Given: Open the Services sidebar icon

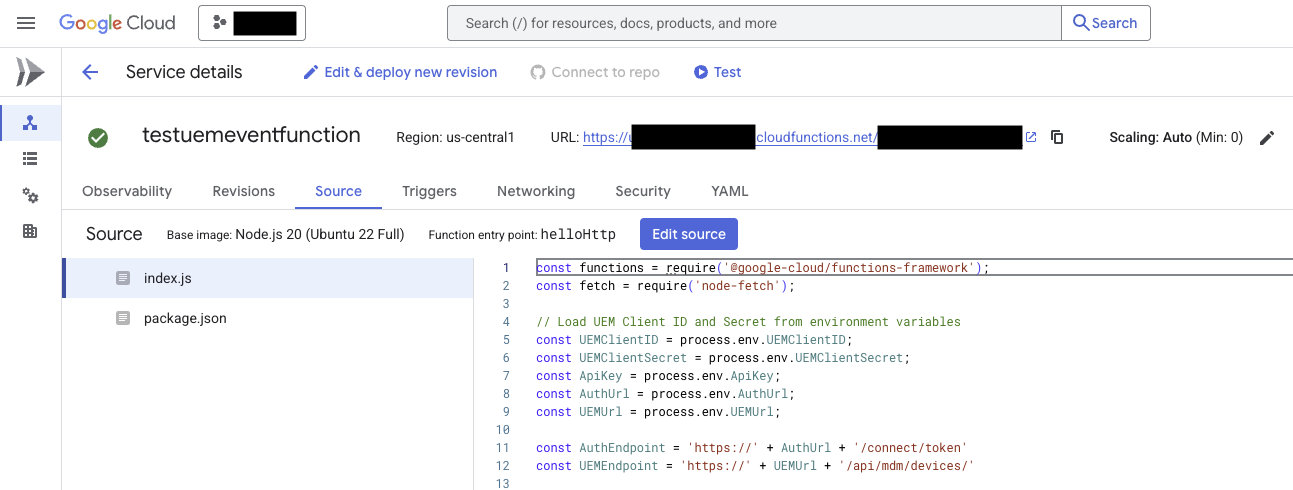Looking at the screenshot, I should (30, 123).
